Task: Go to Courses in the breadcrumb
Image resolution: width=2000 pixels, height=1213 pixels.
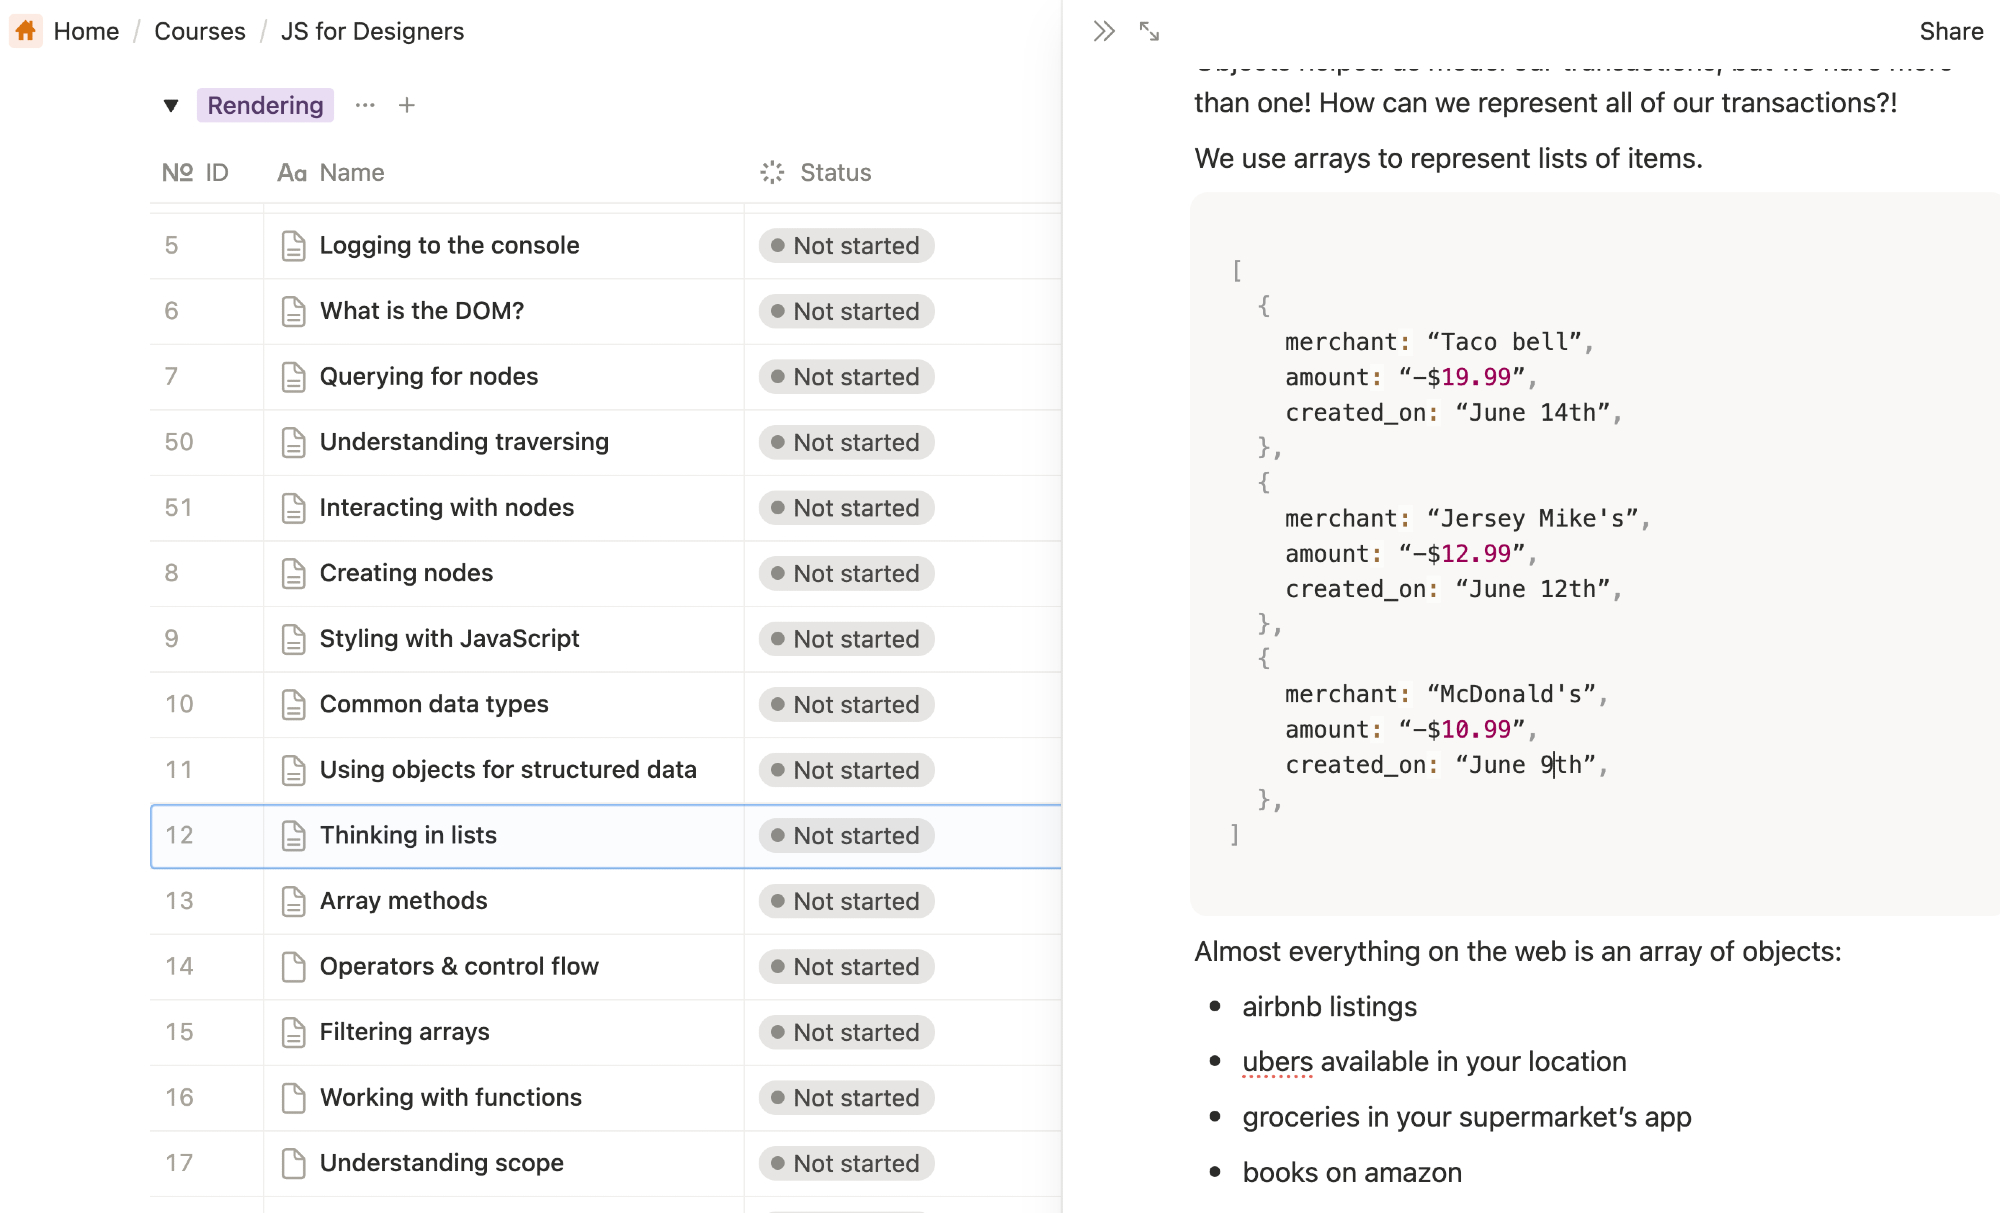Action: (x=200, y=32)
